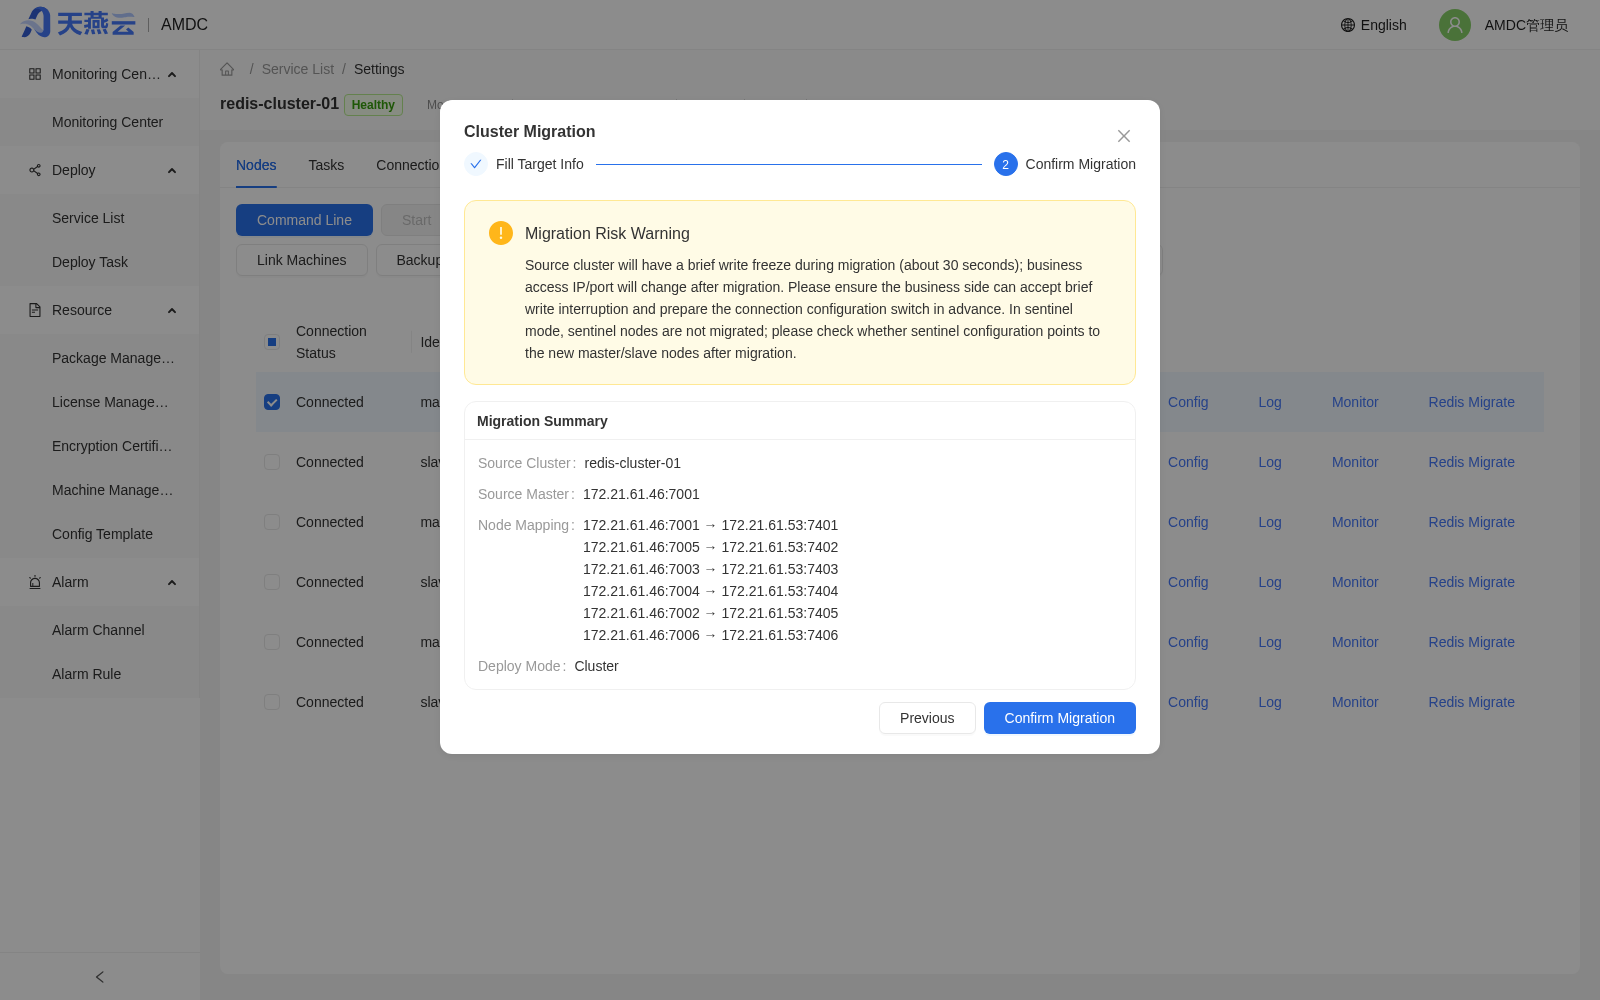Open Config link in last row
Viewport: 1600px width, 1000px height.
tap(1188, 702)
